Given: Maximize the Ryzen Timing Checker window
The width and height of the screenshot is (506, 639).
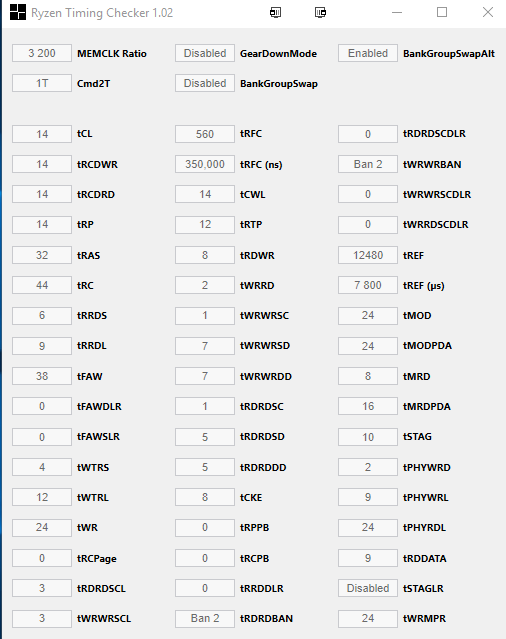Looking at the screenshot, I should 442,12.
